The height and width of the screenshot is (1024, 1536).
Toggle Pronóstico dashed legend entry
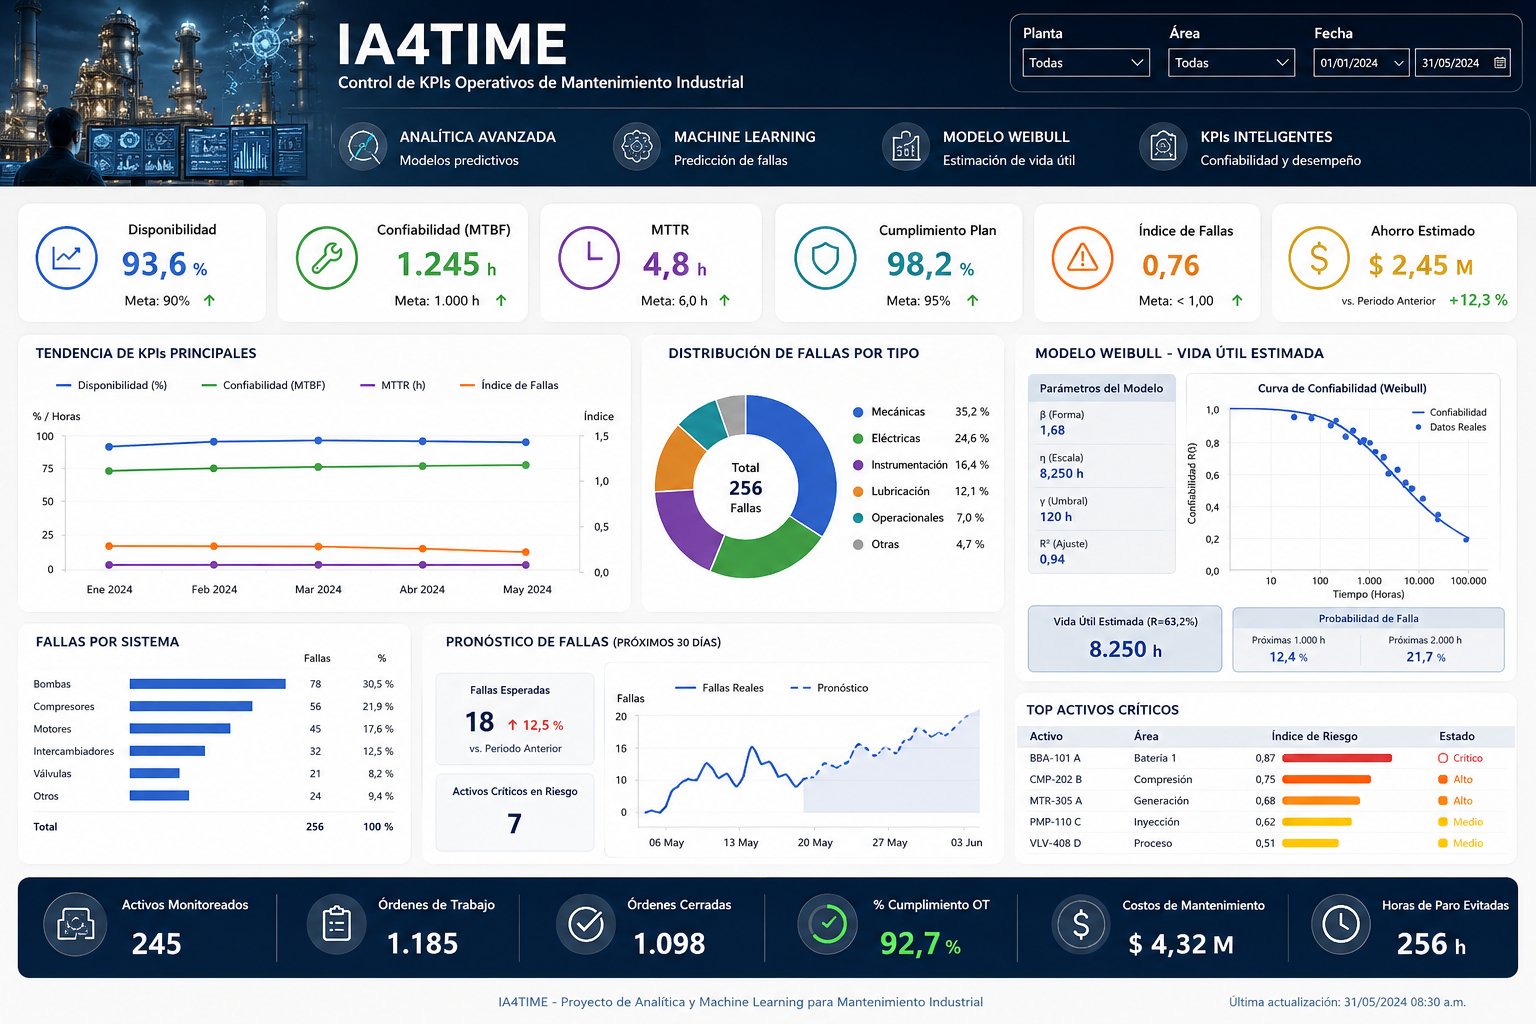point(829,688)
